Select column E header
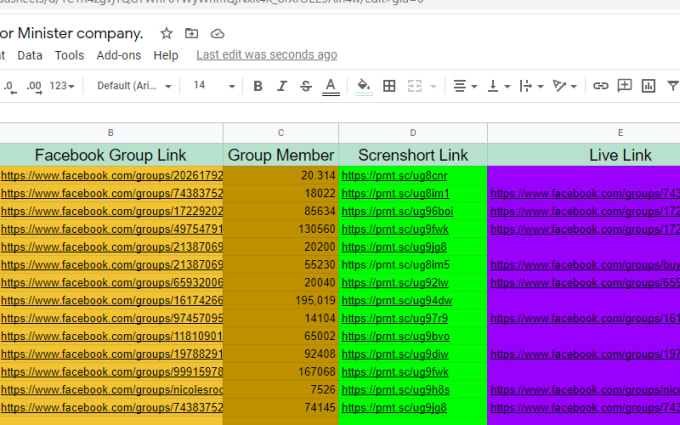The image size is (680, 425). pyautogui.click(x=584, y=133)
